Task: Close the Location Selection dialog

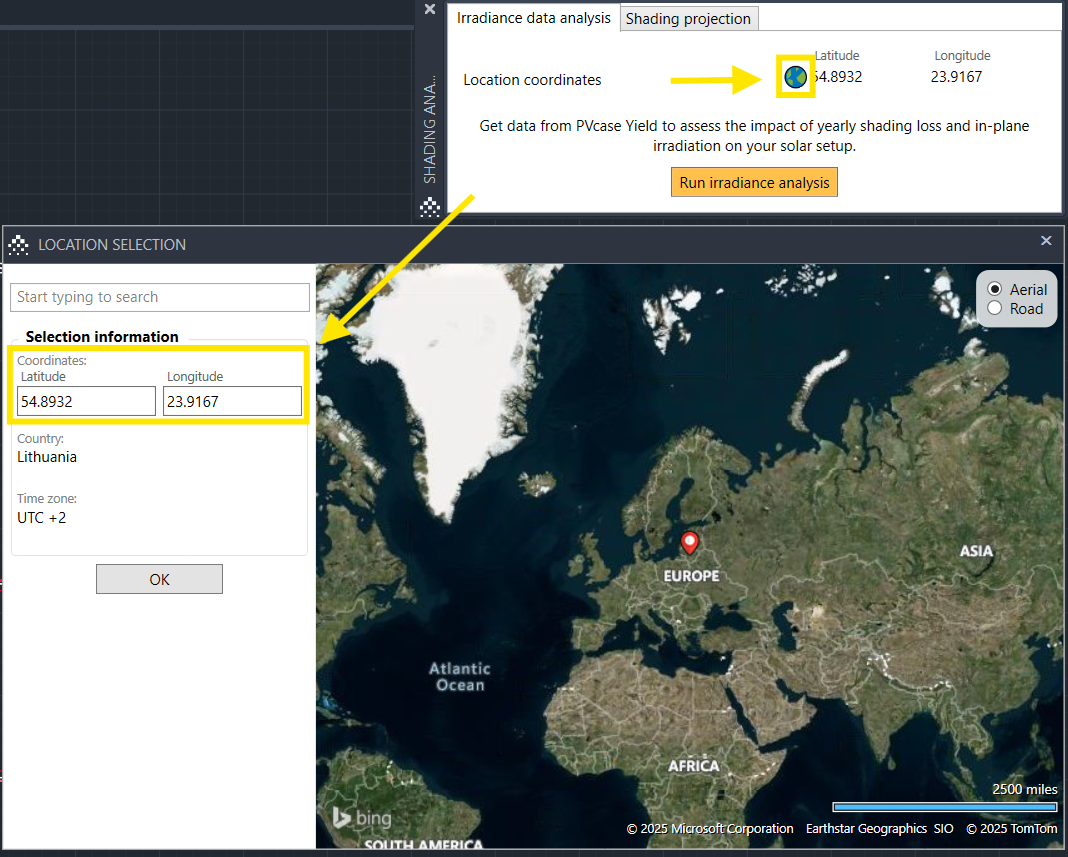Action: [x=1046, y=241]
